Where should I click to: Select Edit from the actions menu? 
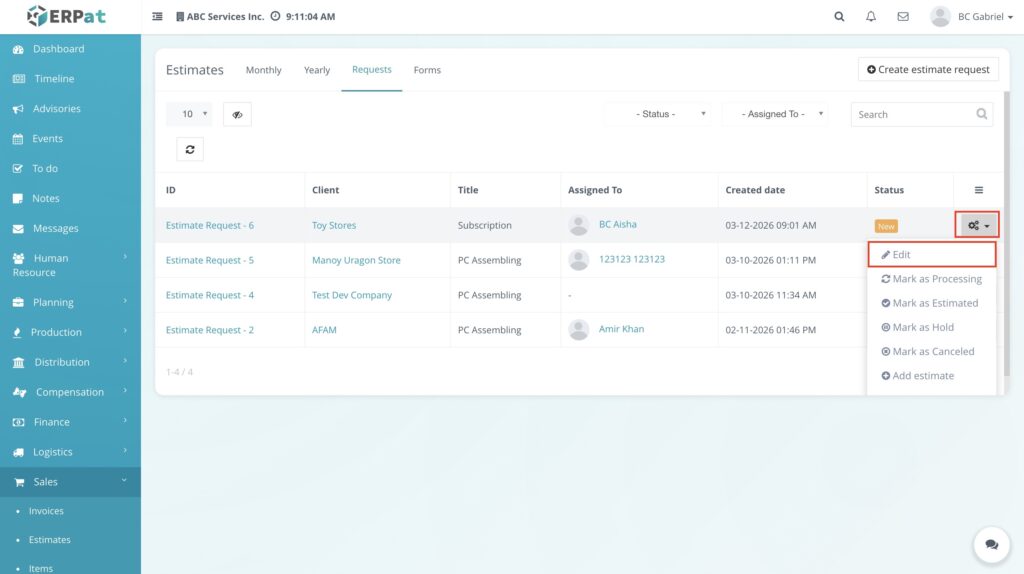pyautogui.click(x=931, y=255)
